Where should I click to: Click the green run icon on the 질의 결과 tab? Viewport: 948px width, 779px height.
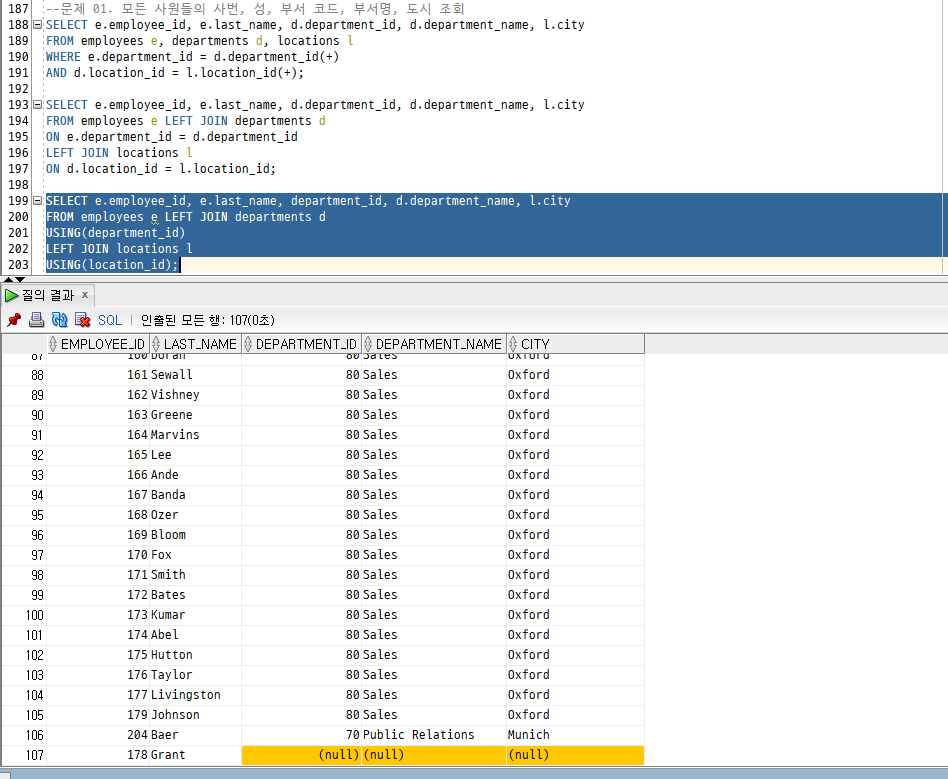click(x=11, y=295)
